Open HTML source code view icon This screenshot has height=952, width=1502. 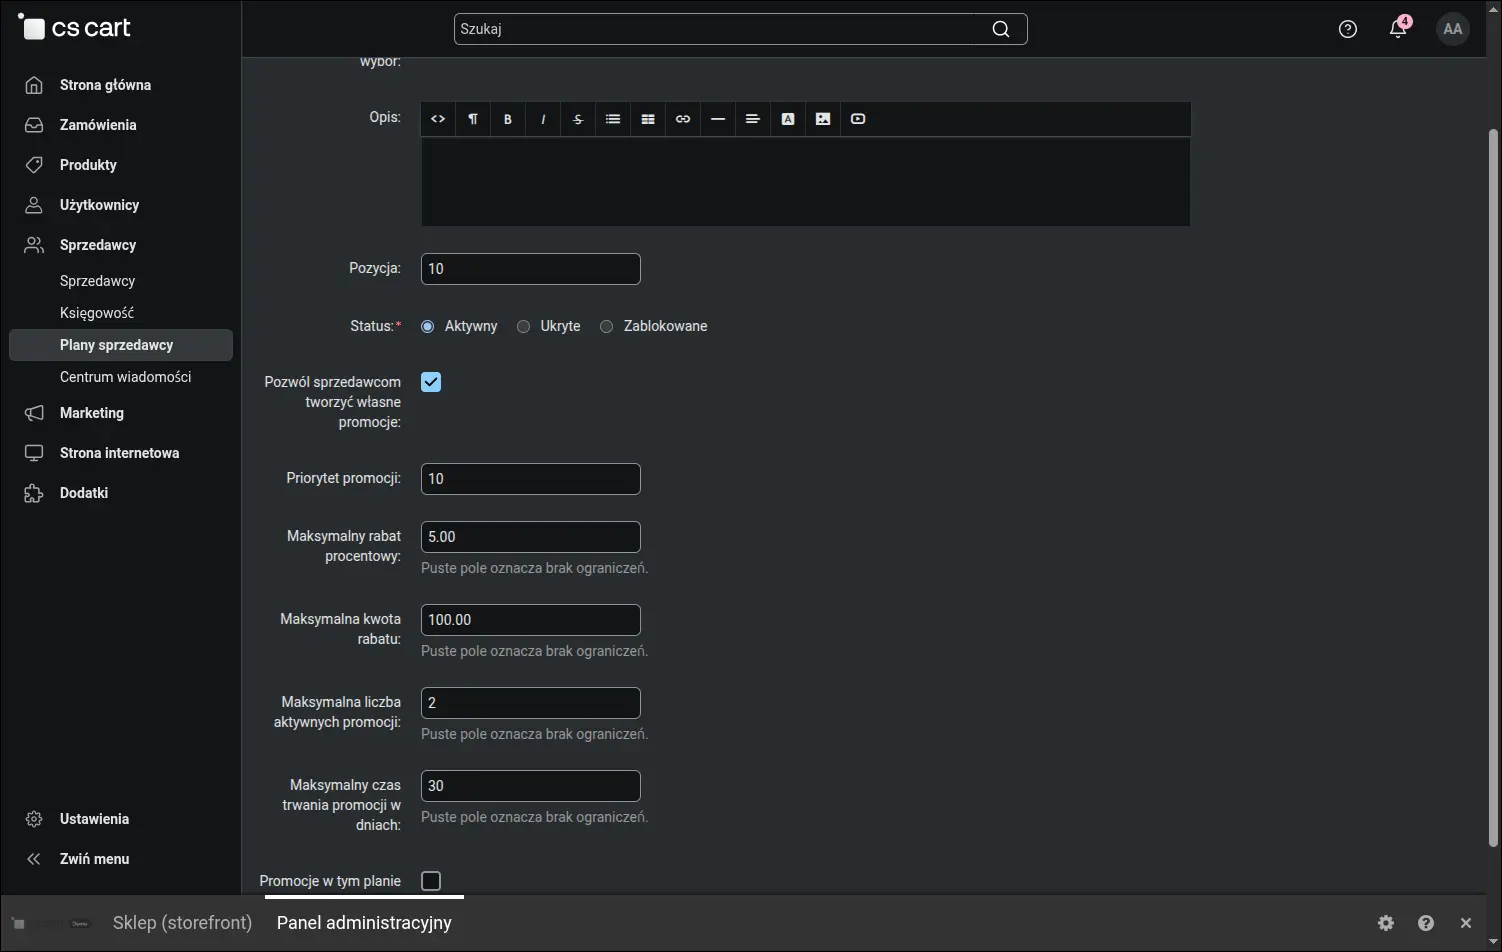438,119
